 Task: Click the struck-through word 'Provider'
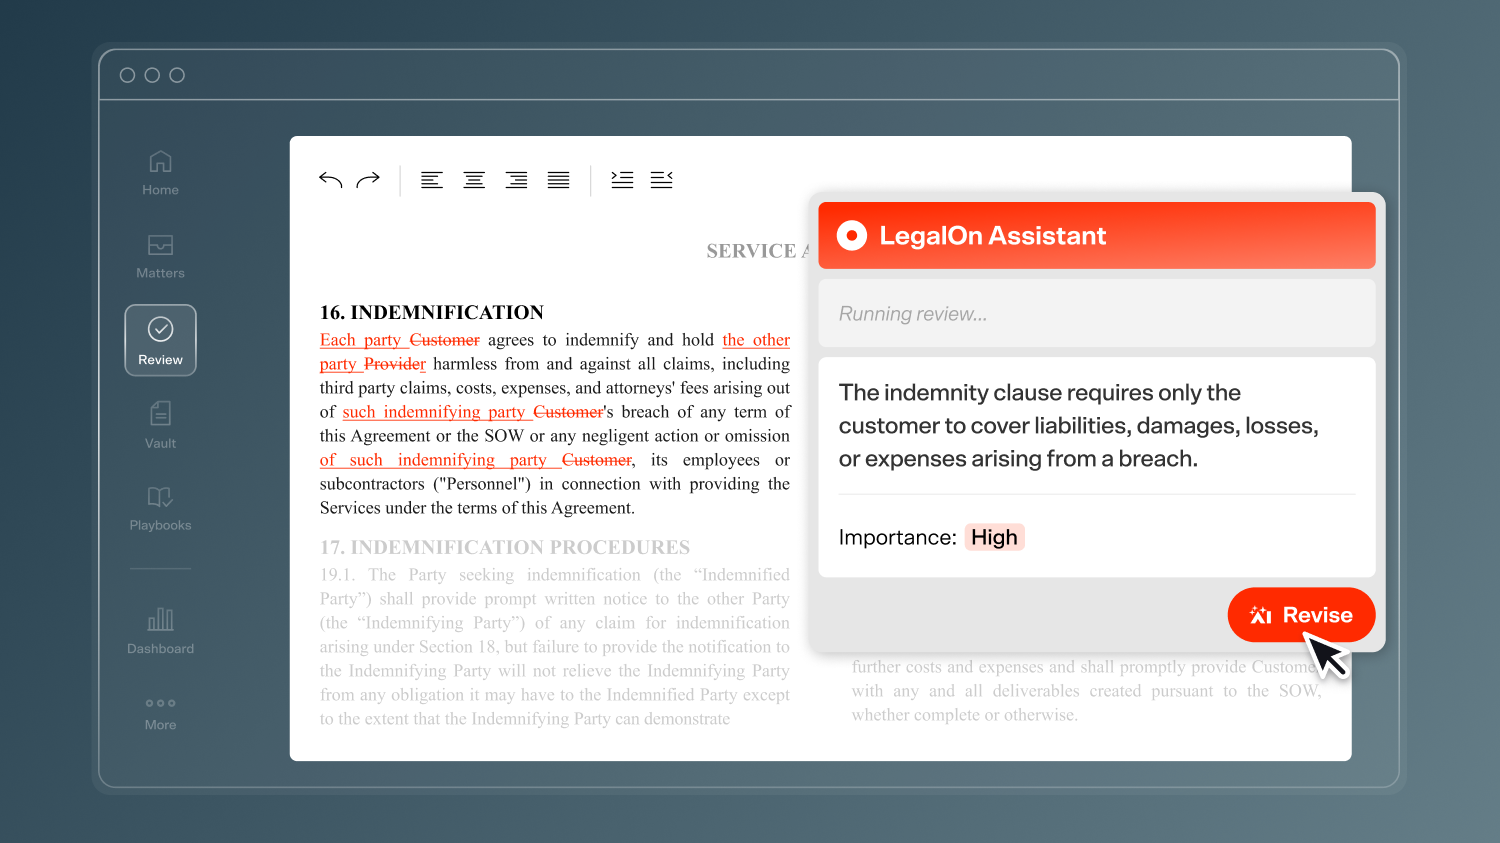pos(395,364)
